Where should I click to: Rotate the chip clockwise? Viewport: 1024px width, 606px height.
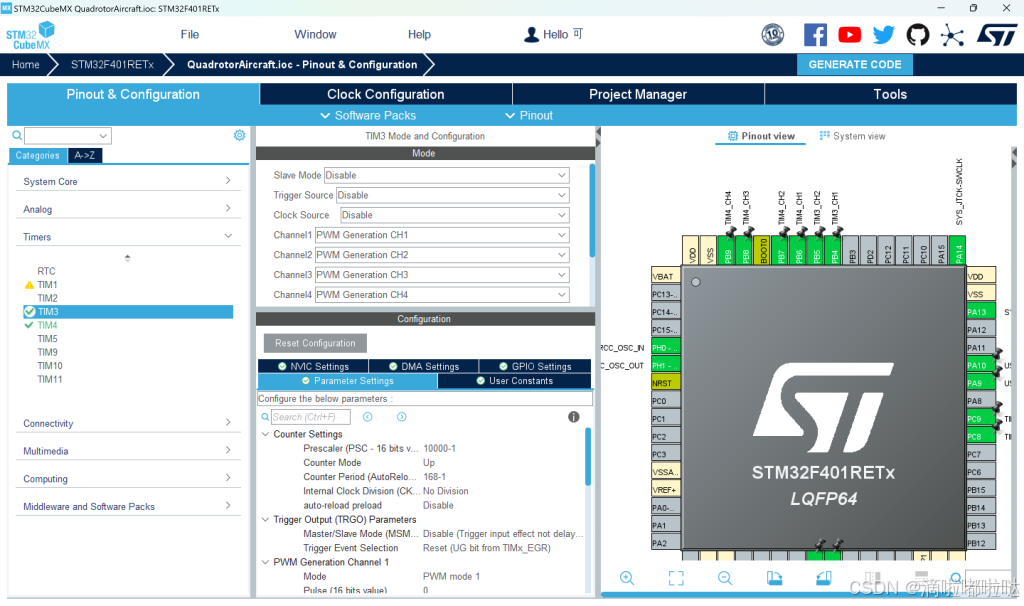click(x=775, y=578)
